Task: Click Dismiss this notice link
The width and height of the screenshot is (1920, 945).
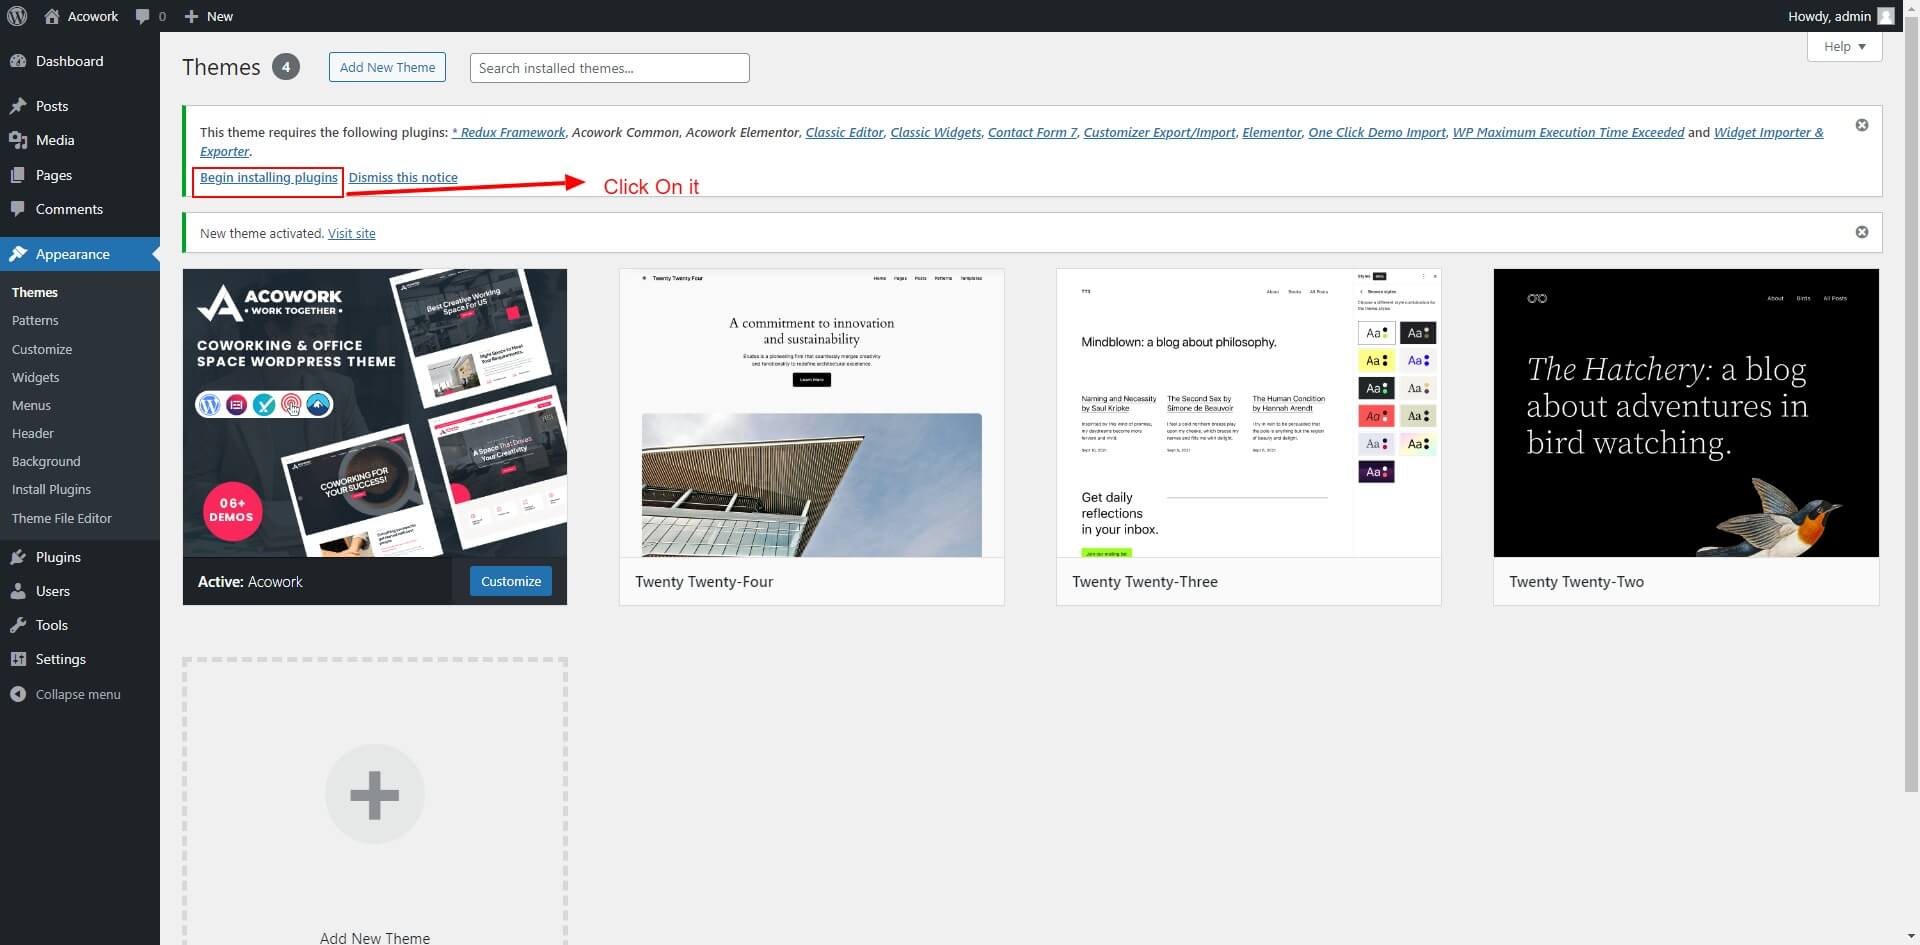Action: [403, 177]
